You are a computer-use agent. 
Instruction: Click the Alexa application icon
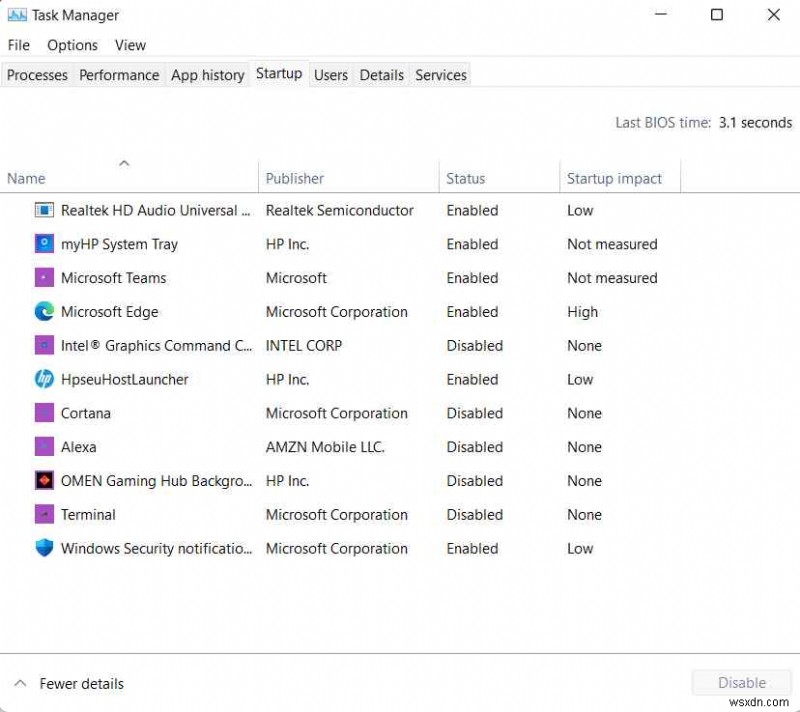pos(44,447)
